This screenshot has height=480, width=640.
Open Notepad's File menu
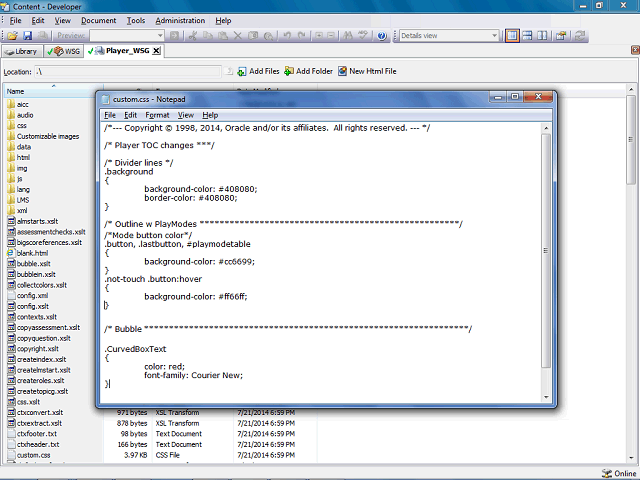pos(110,115)
